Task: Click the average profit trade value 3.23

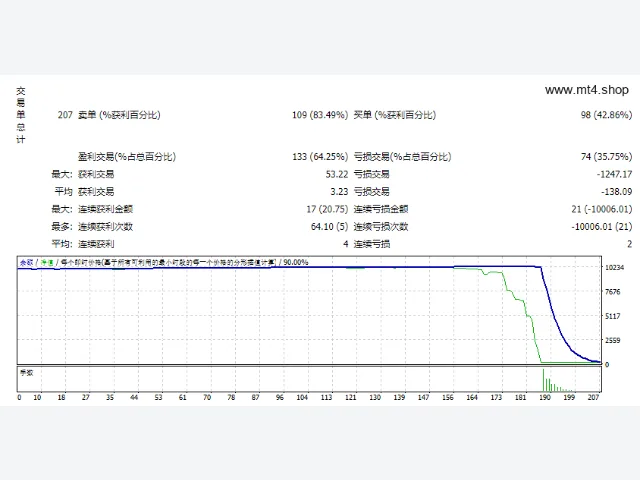Action: tap(339, 192)
